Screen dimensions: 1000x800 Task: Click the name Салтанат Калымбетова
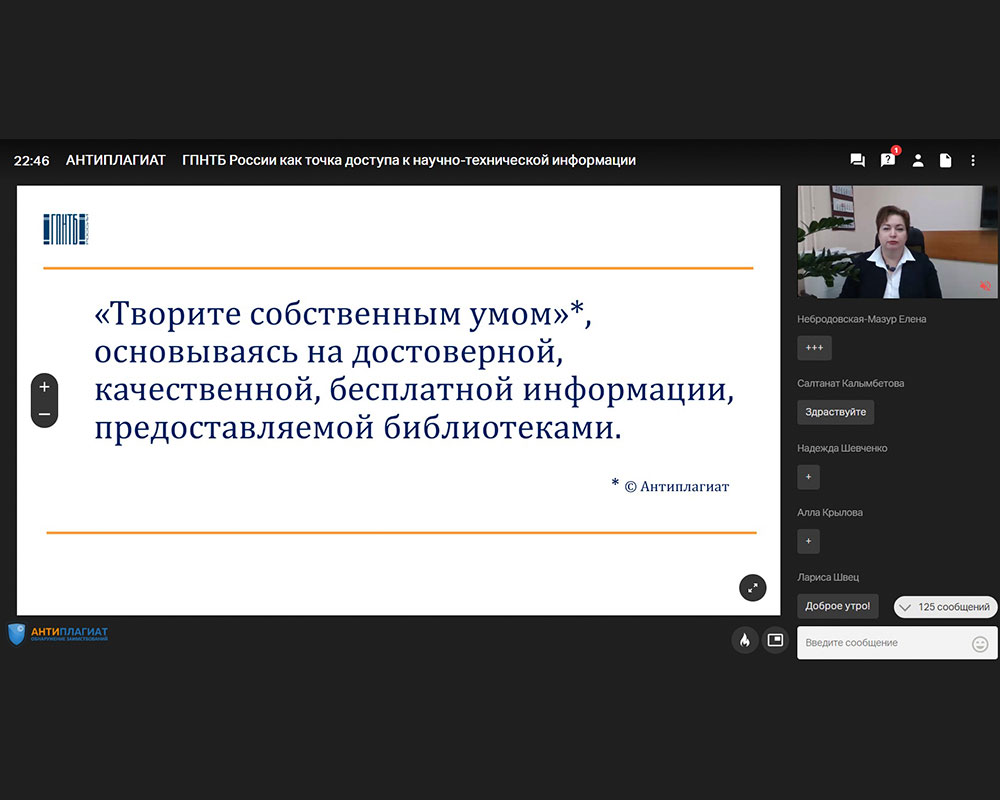(851, 383)
